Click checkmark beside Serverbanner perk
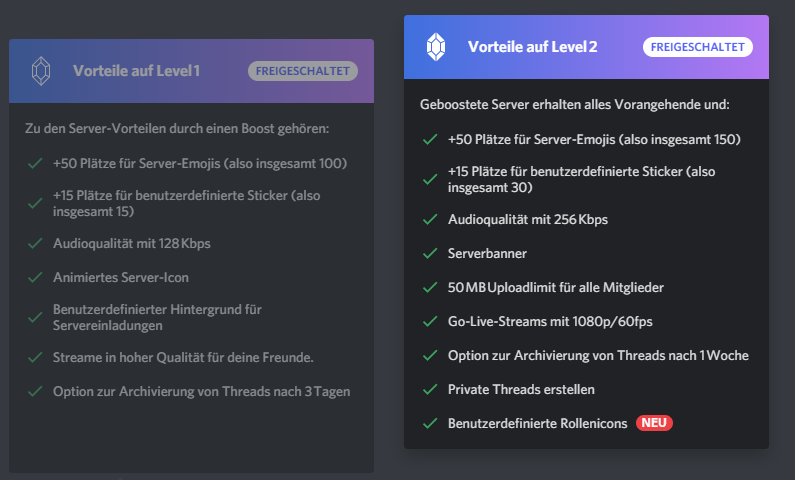795x480 pixels. click(431, 255)
